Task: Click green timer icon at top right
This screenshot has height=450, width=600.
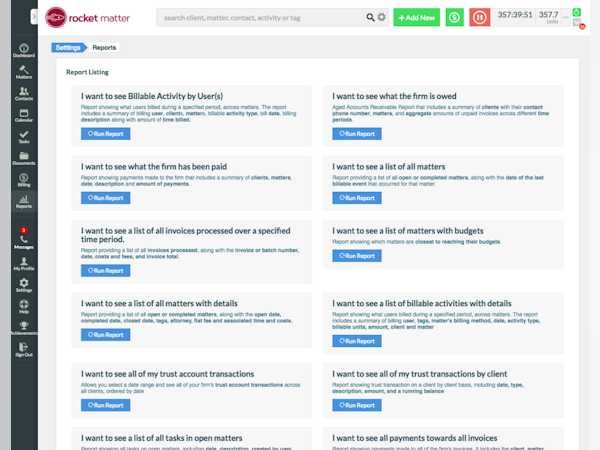Action: click(577, 12)
